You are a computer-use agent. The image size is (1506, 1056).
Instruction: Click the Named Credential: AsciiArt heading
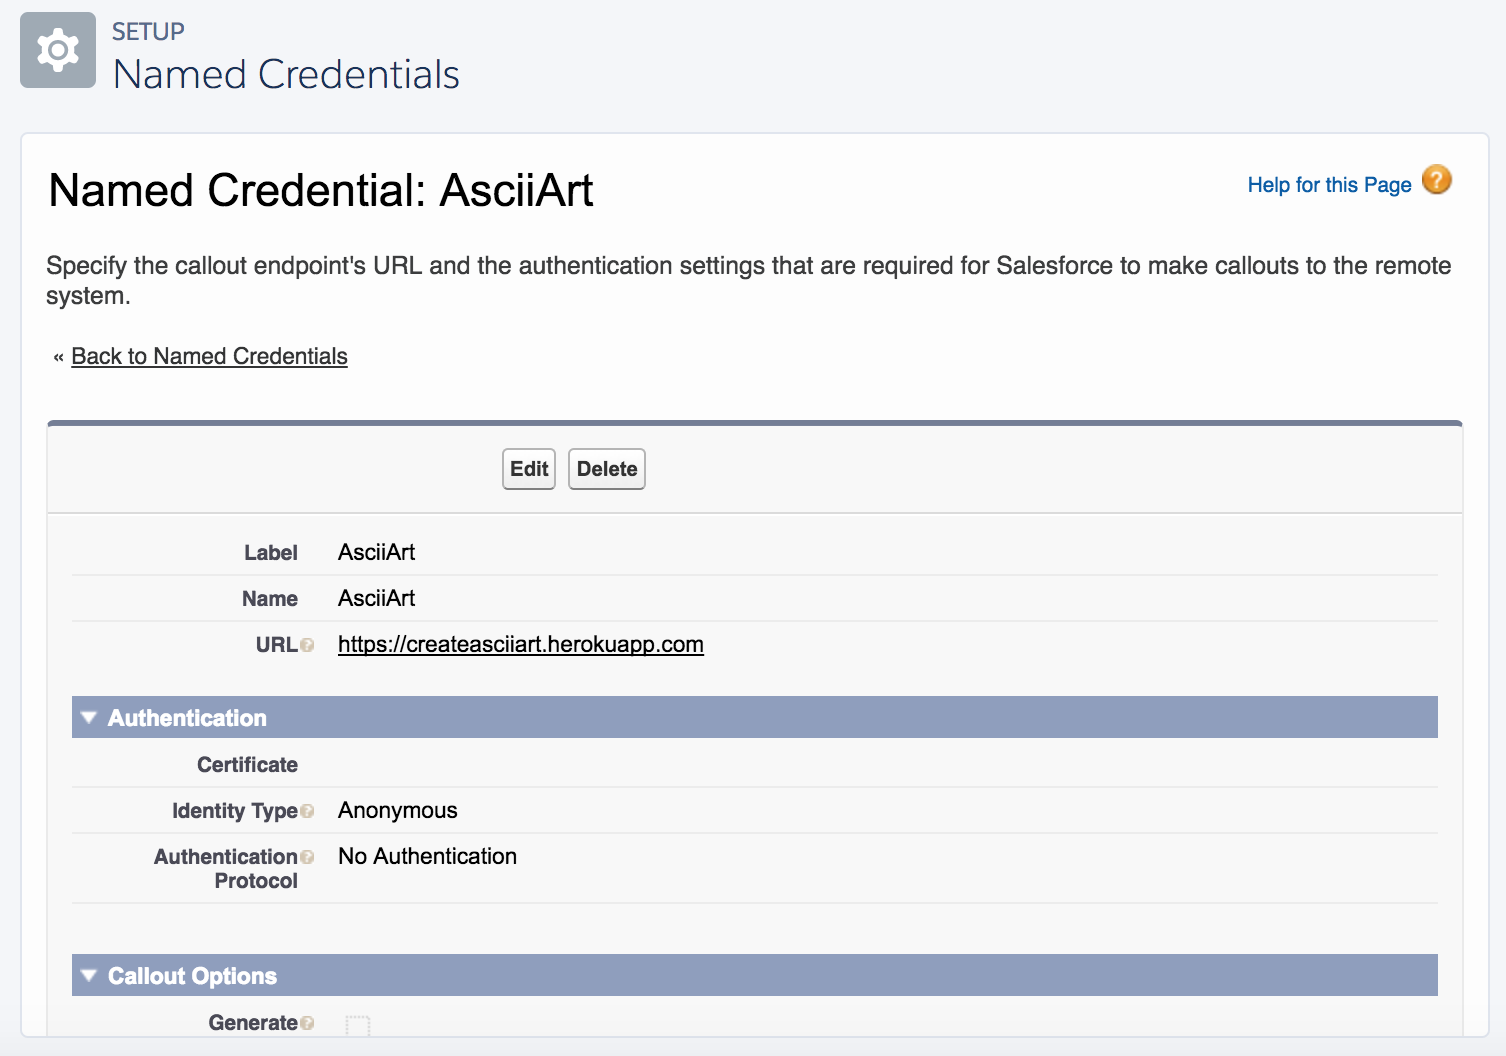click(320, 190)
